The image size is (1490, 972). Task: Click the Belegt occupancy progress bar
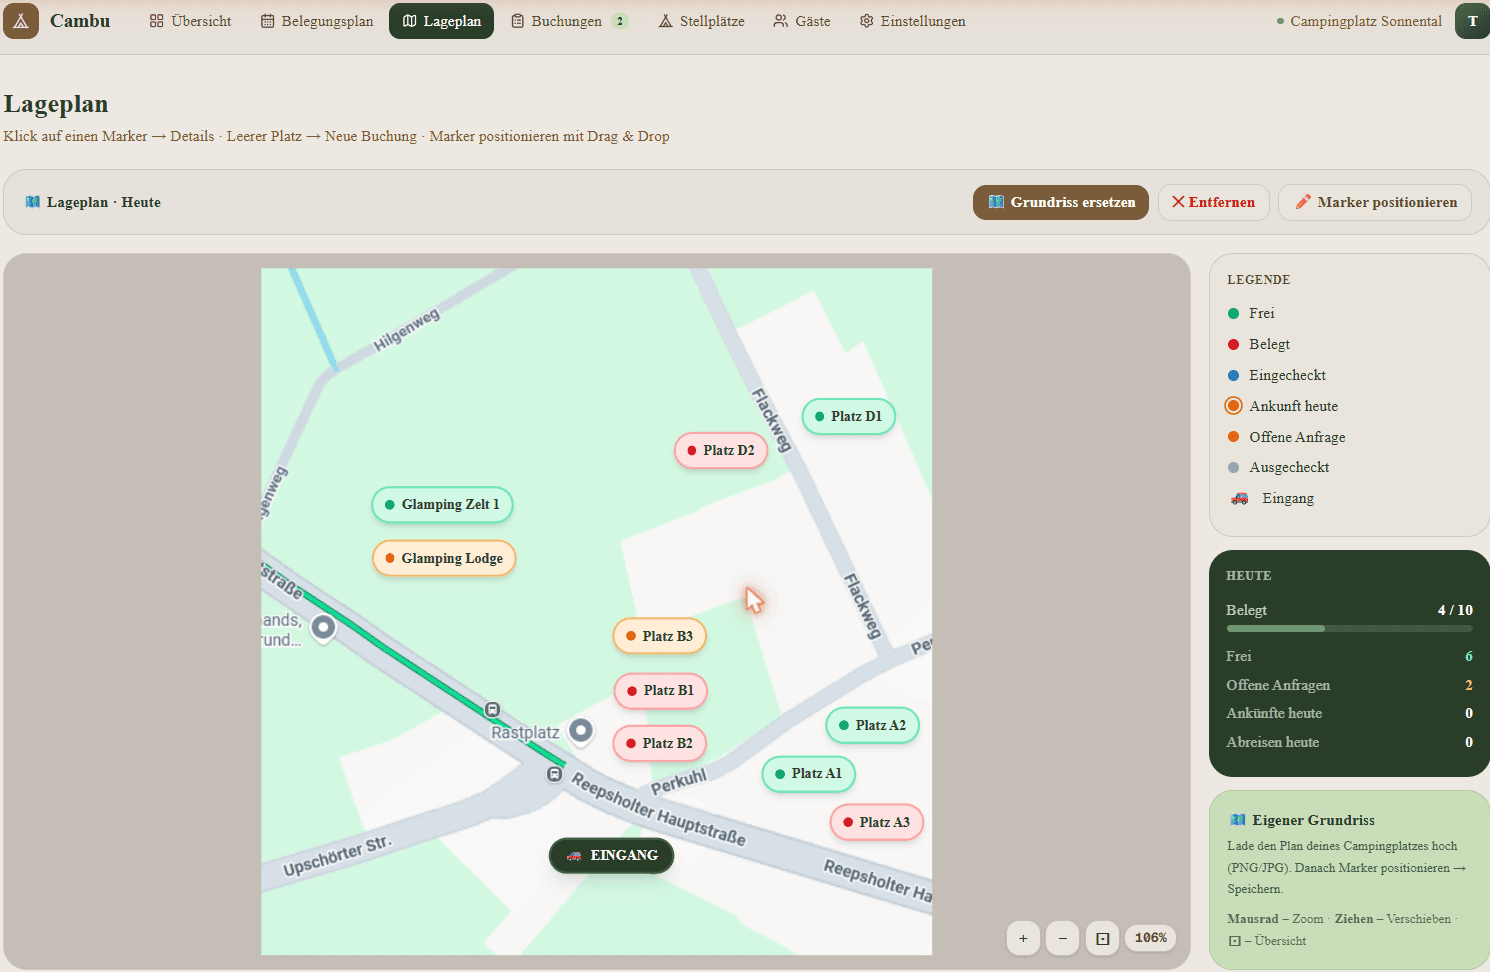tap(1350, 629)
